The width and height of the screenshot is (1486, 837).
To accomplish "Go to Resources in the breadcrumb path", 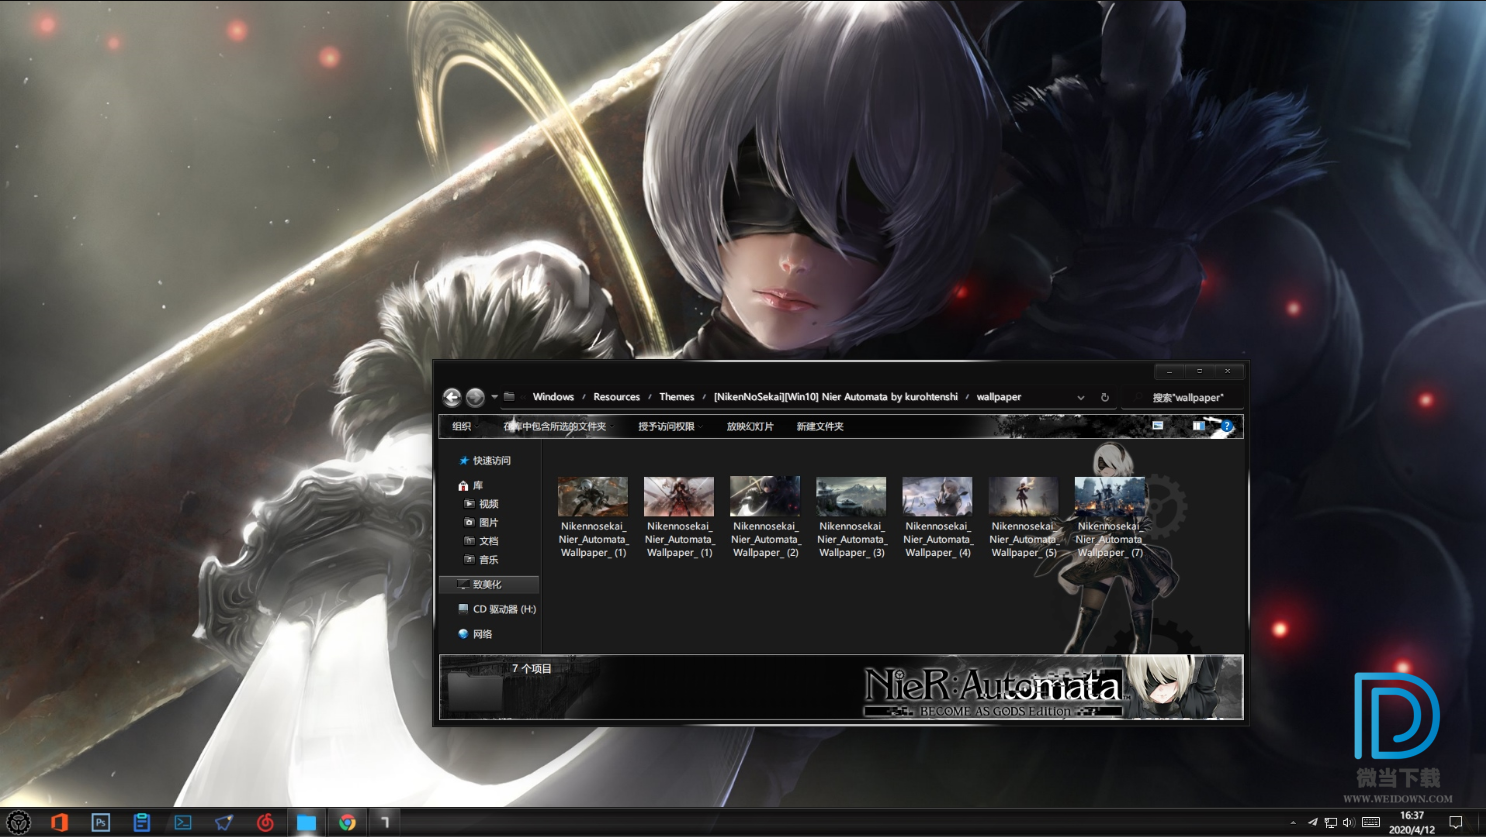I will tap(616, 397).
